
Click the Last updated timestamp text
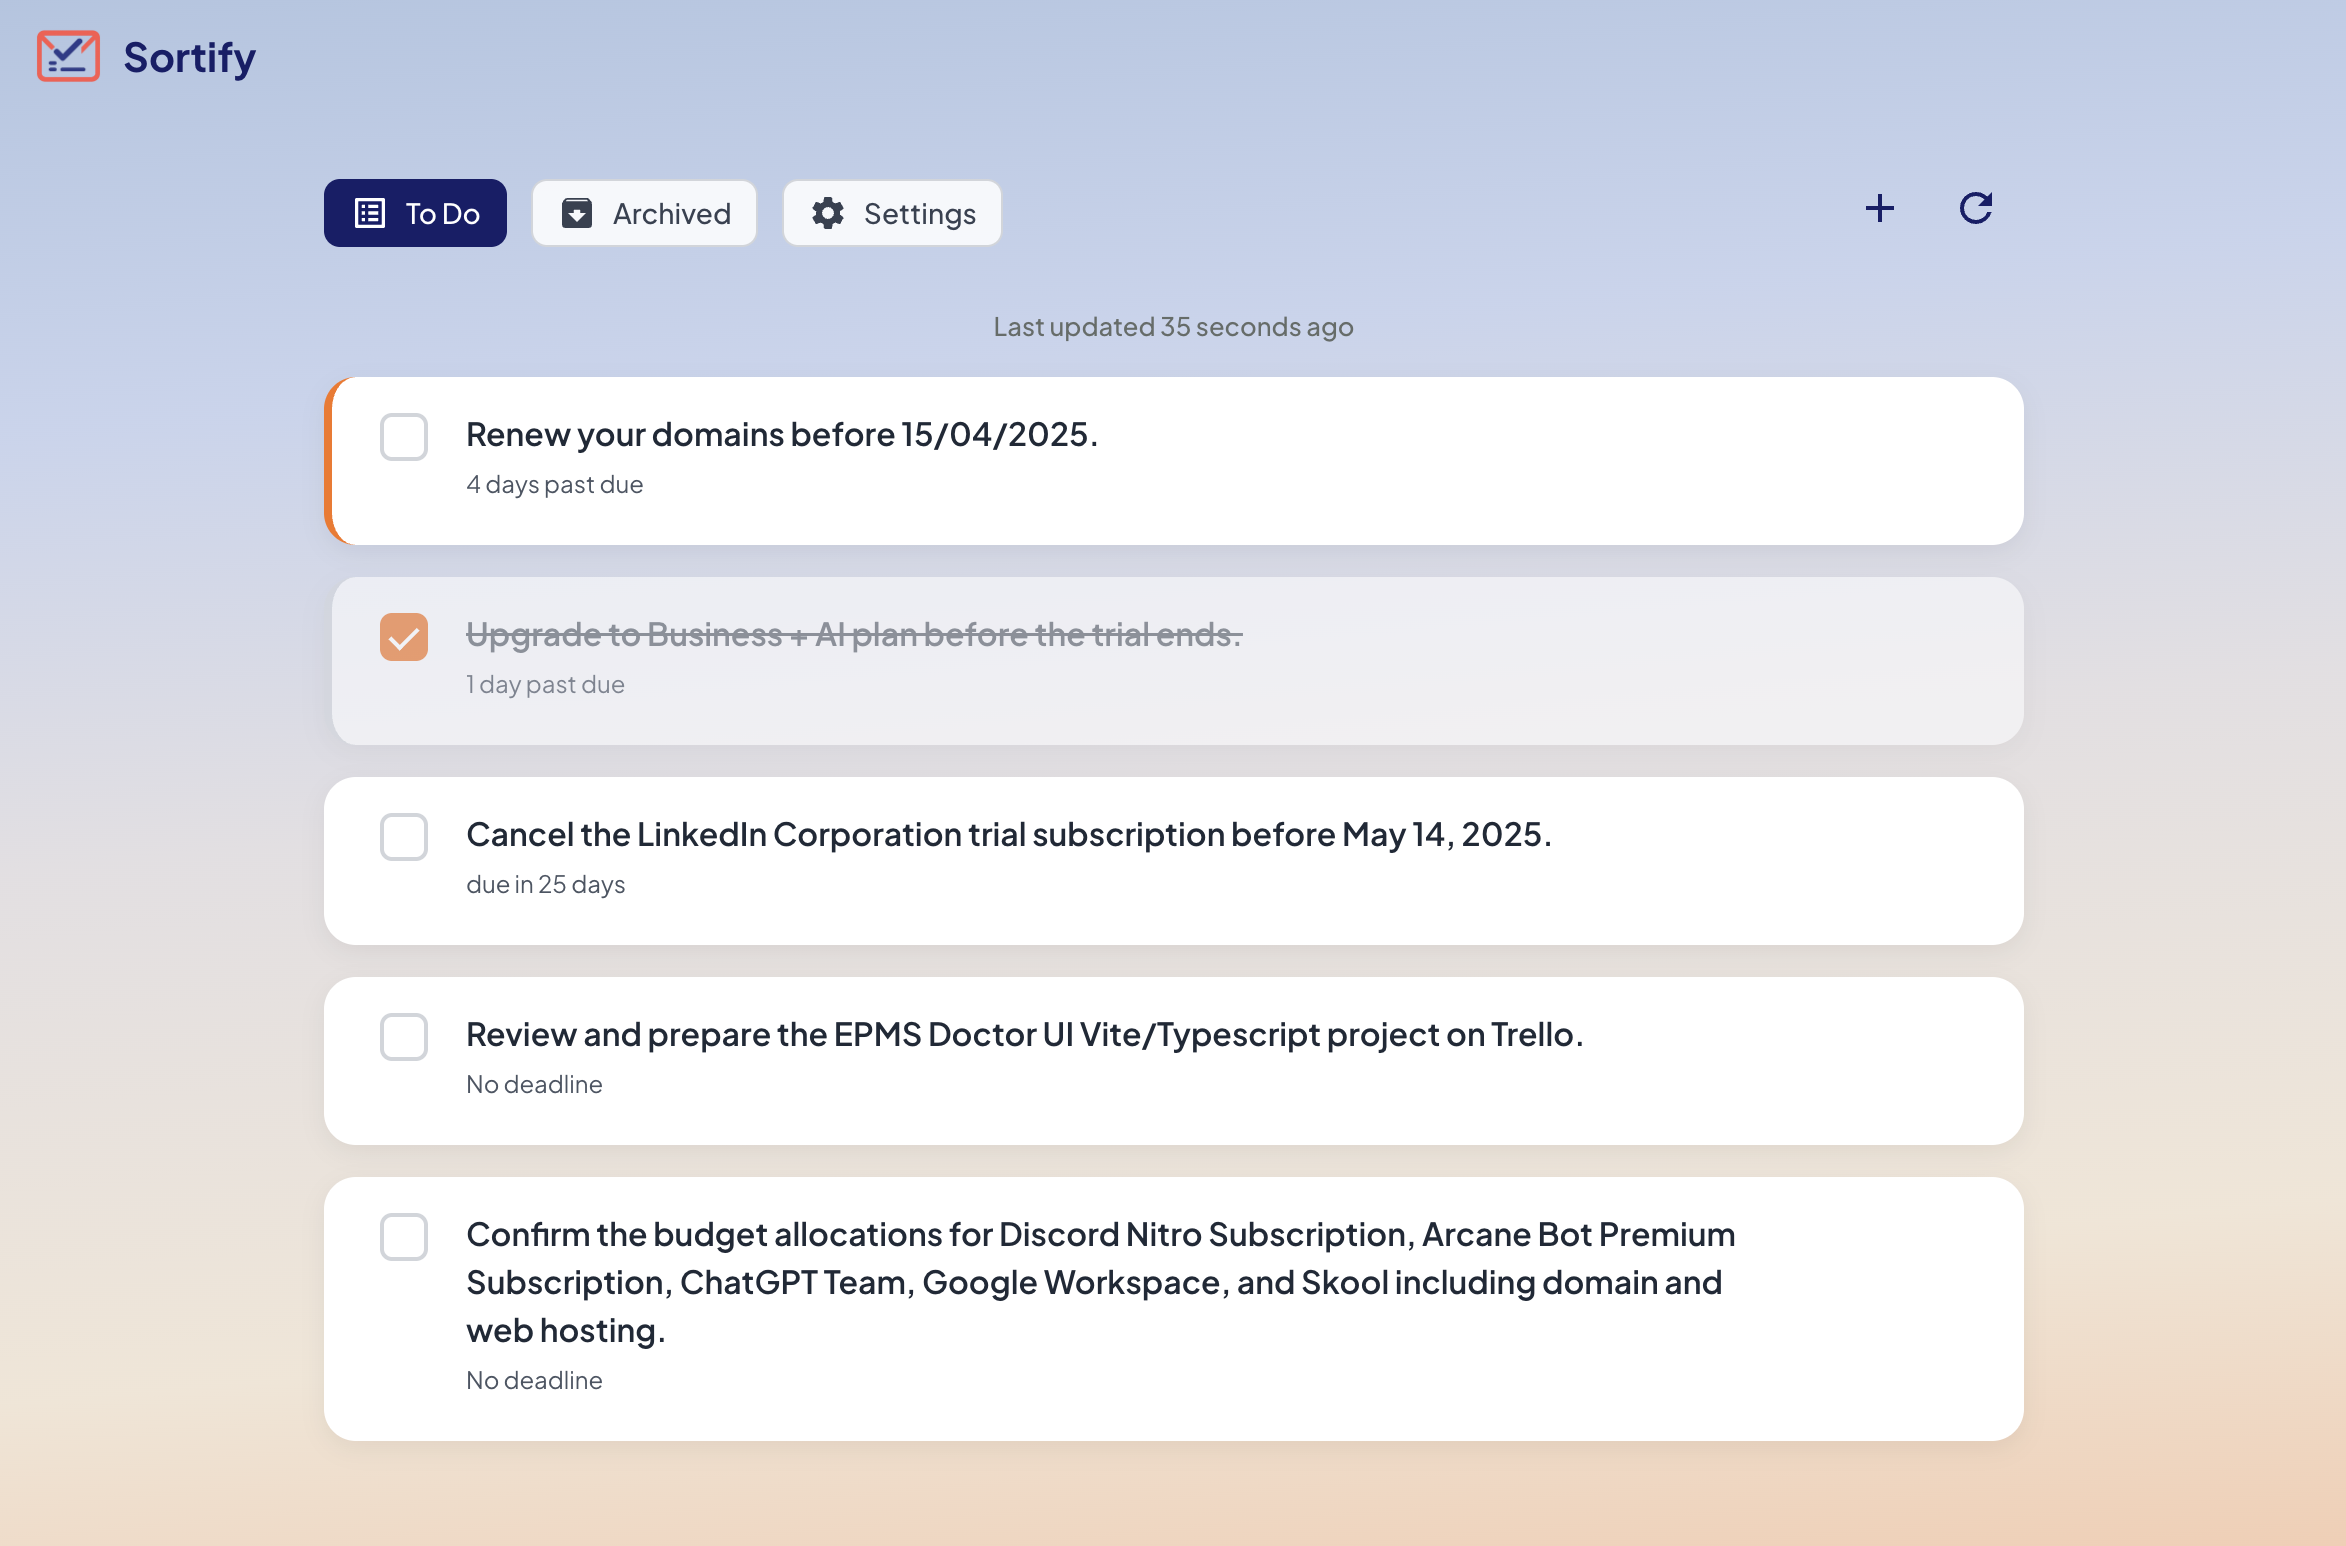1173,327
